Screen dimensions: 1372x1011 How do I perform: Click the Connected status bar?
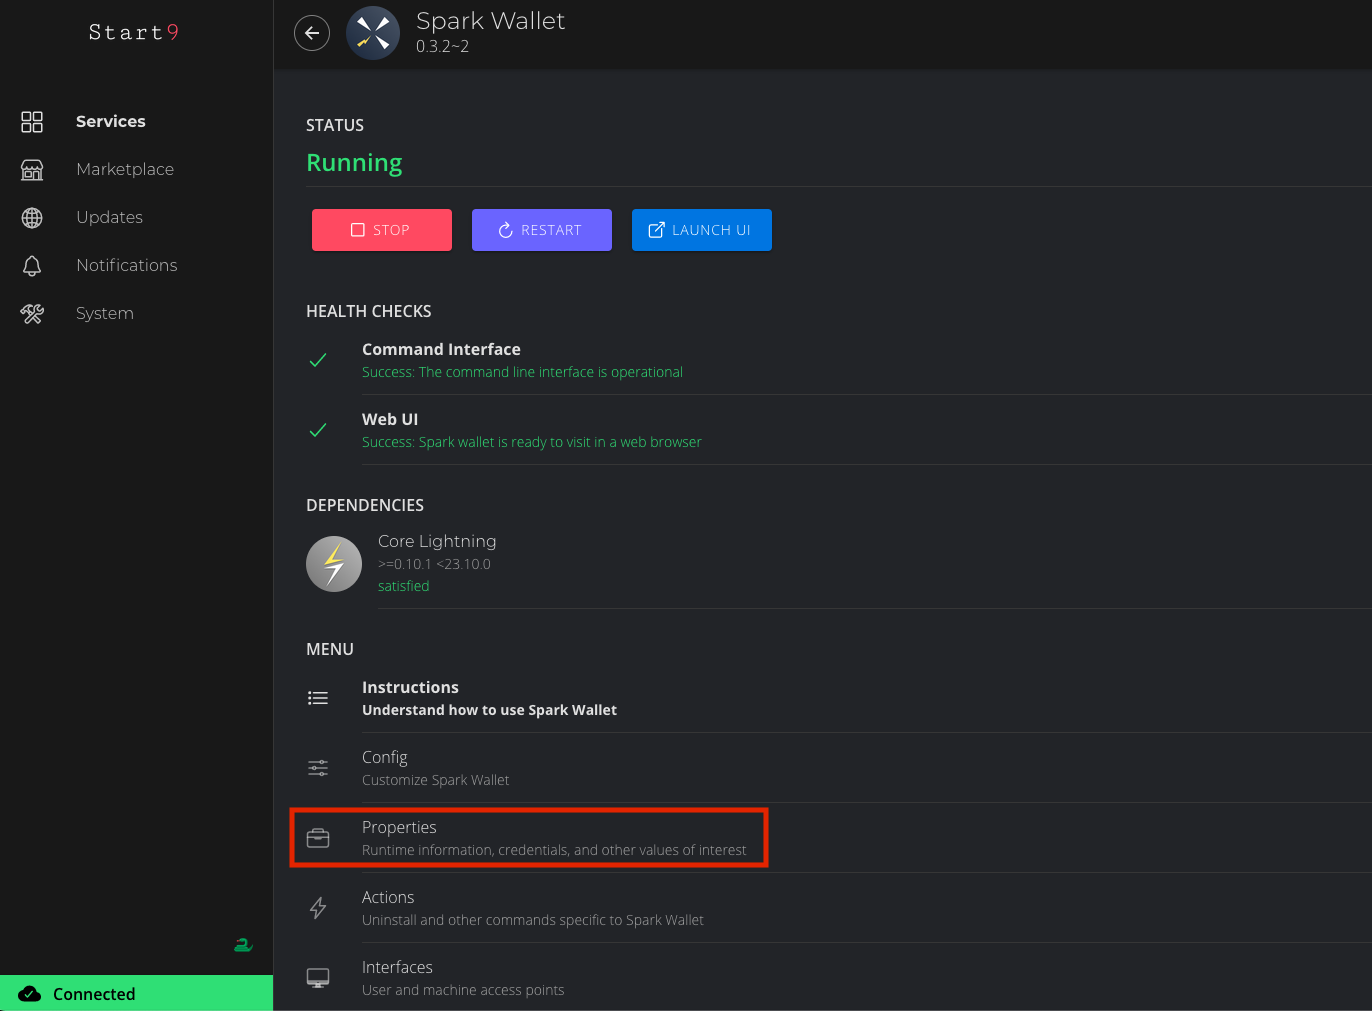pos(136,993)
